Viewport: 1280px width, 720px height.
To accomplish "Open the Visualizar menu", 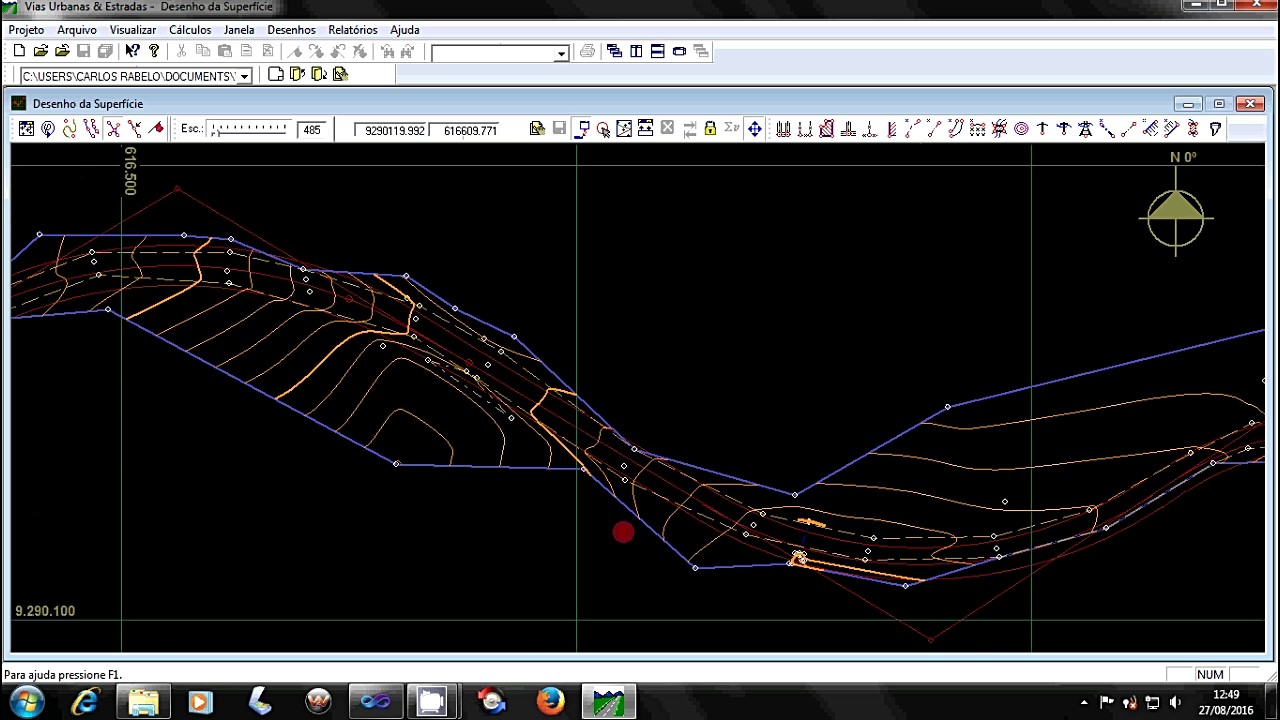I will pos(133,30).
